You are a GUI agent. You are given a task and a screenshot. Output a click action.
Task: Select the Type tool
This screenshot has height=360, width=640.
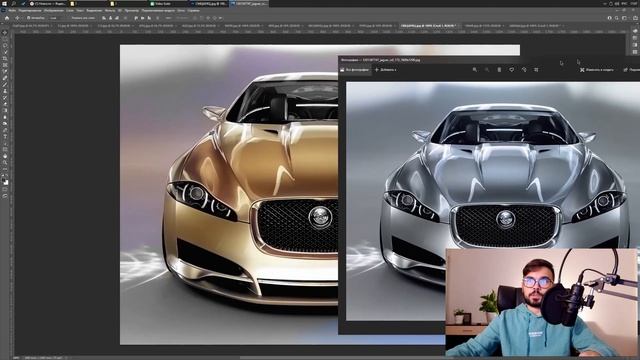5,137
